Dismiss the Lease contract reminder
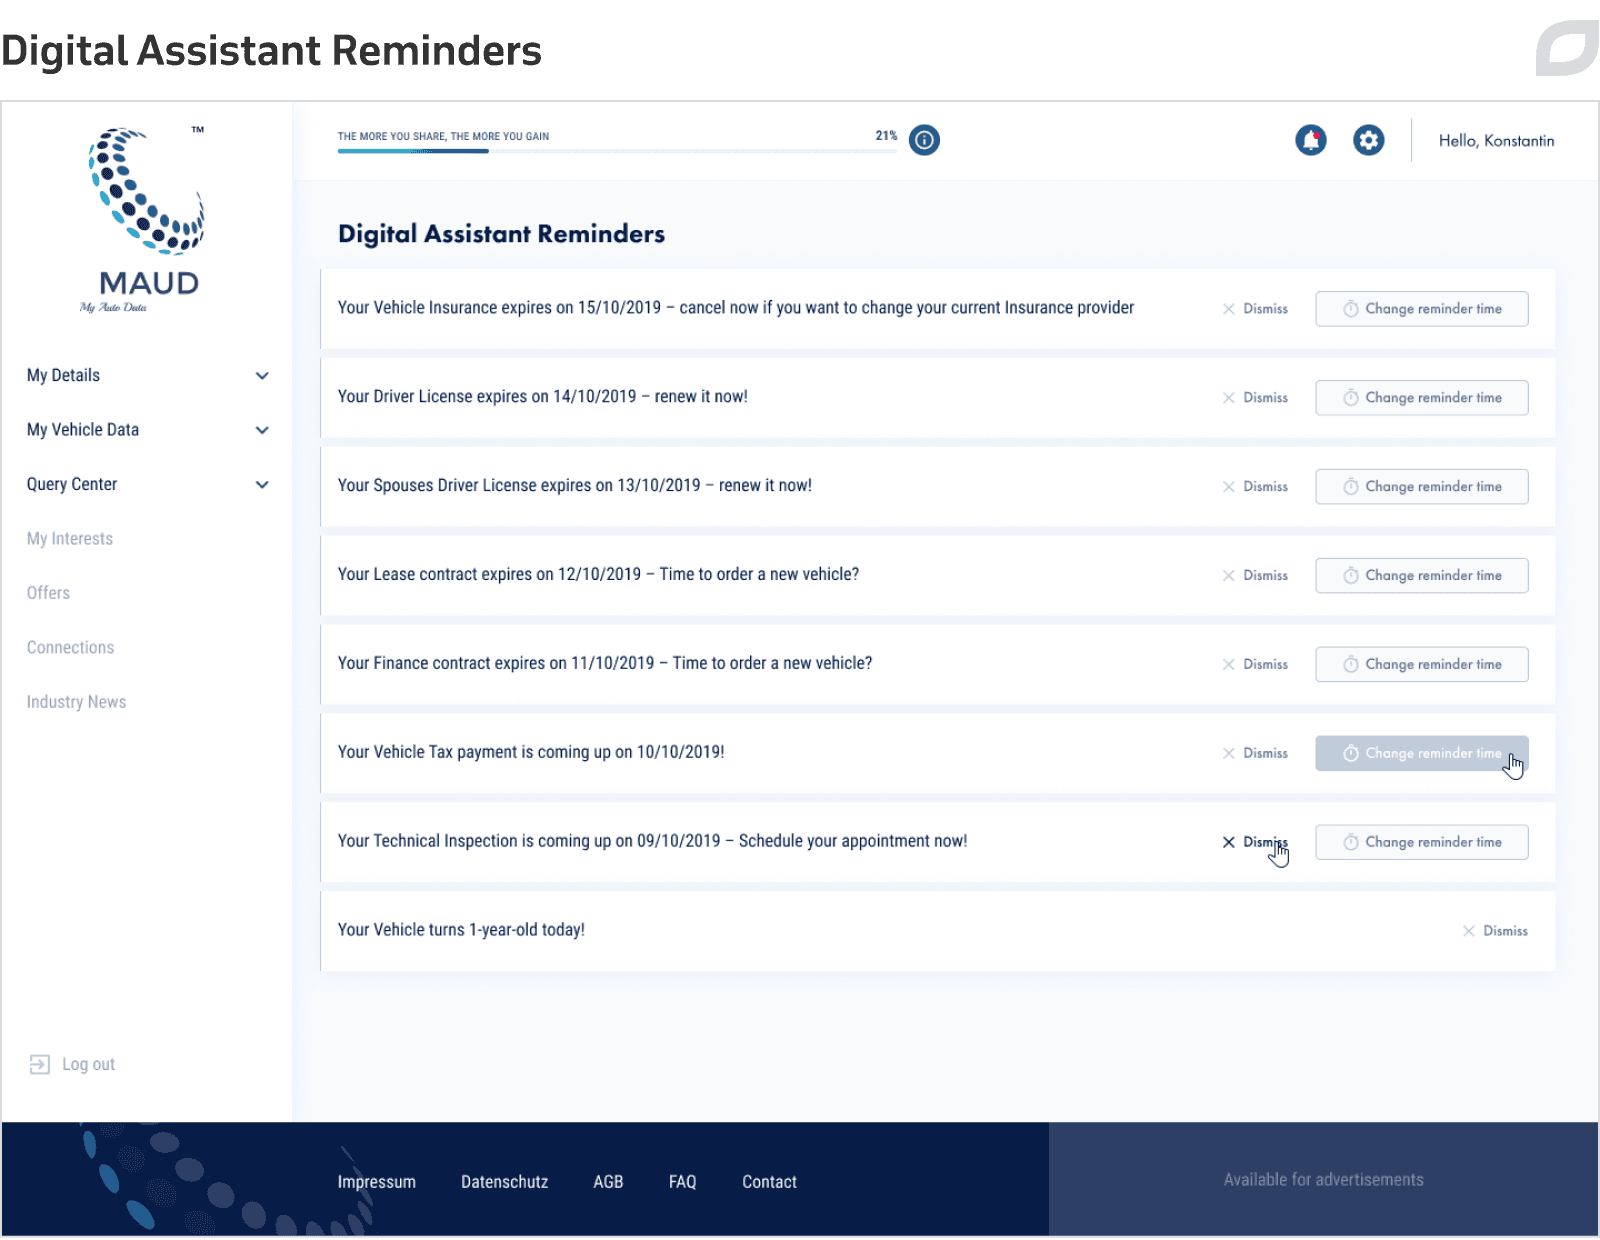The image size is (1600, 1240). [1255, 576]
